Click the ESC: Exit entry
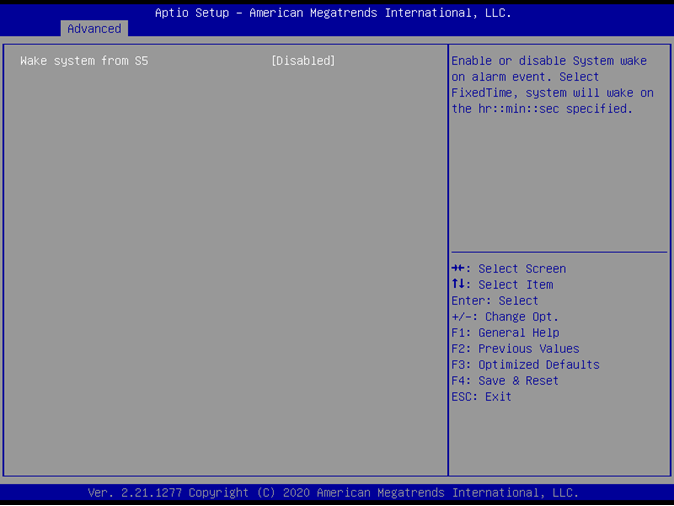 click(481, 397)
